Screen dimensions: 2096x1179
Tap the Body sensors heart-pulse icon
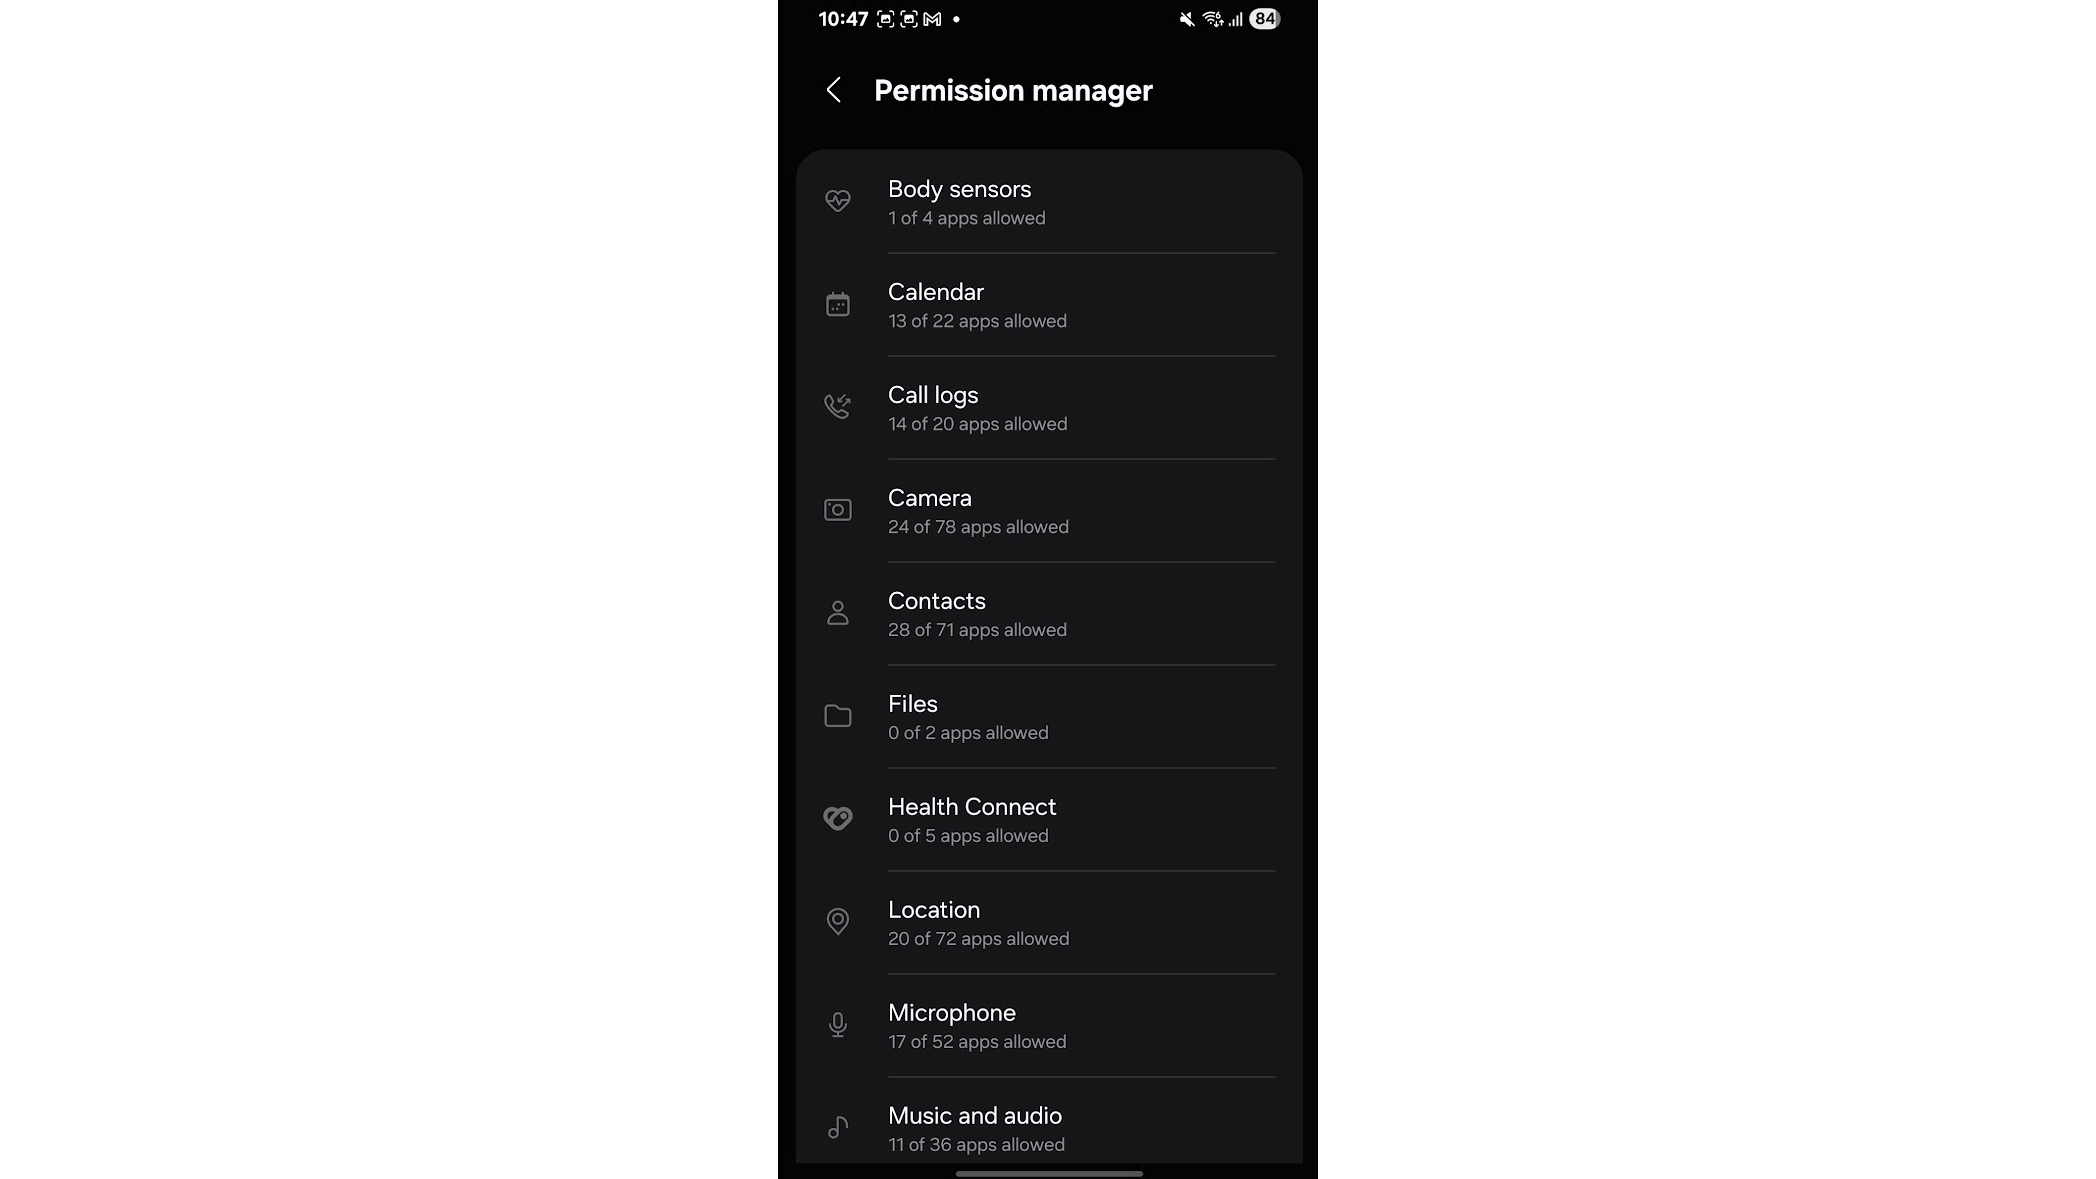(838, 201)
